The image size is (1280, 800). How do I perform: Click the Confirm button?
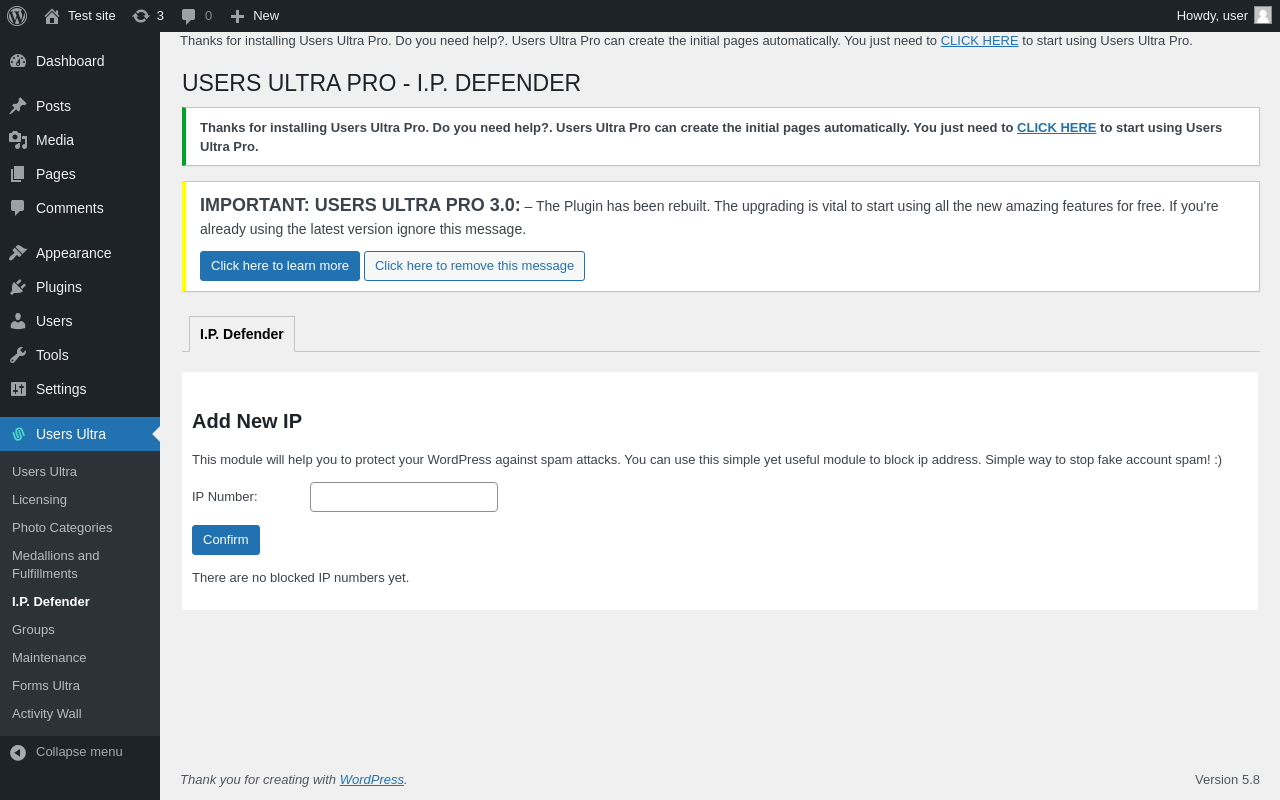coord(226,540)
